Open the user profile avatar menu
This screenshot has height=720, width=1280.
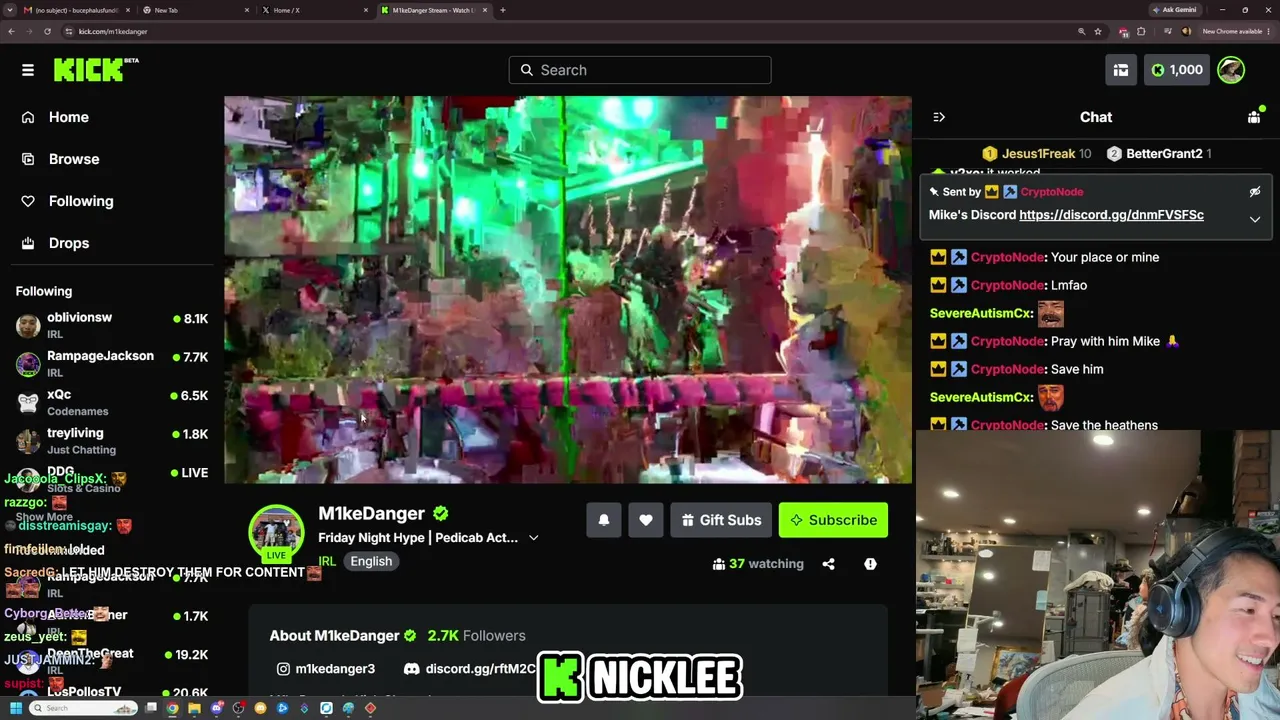tap(1231, 70)
